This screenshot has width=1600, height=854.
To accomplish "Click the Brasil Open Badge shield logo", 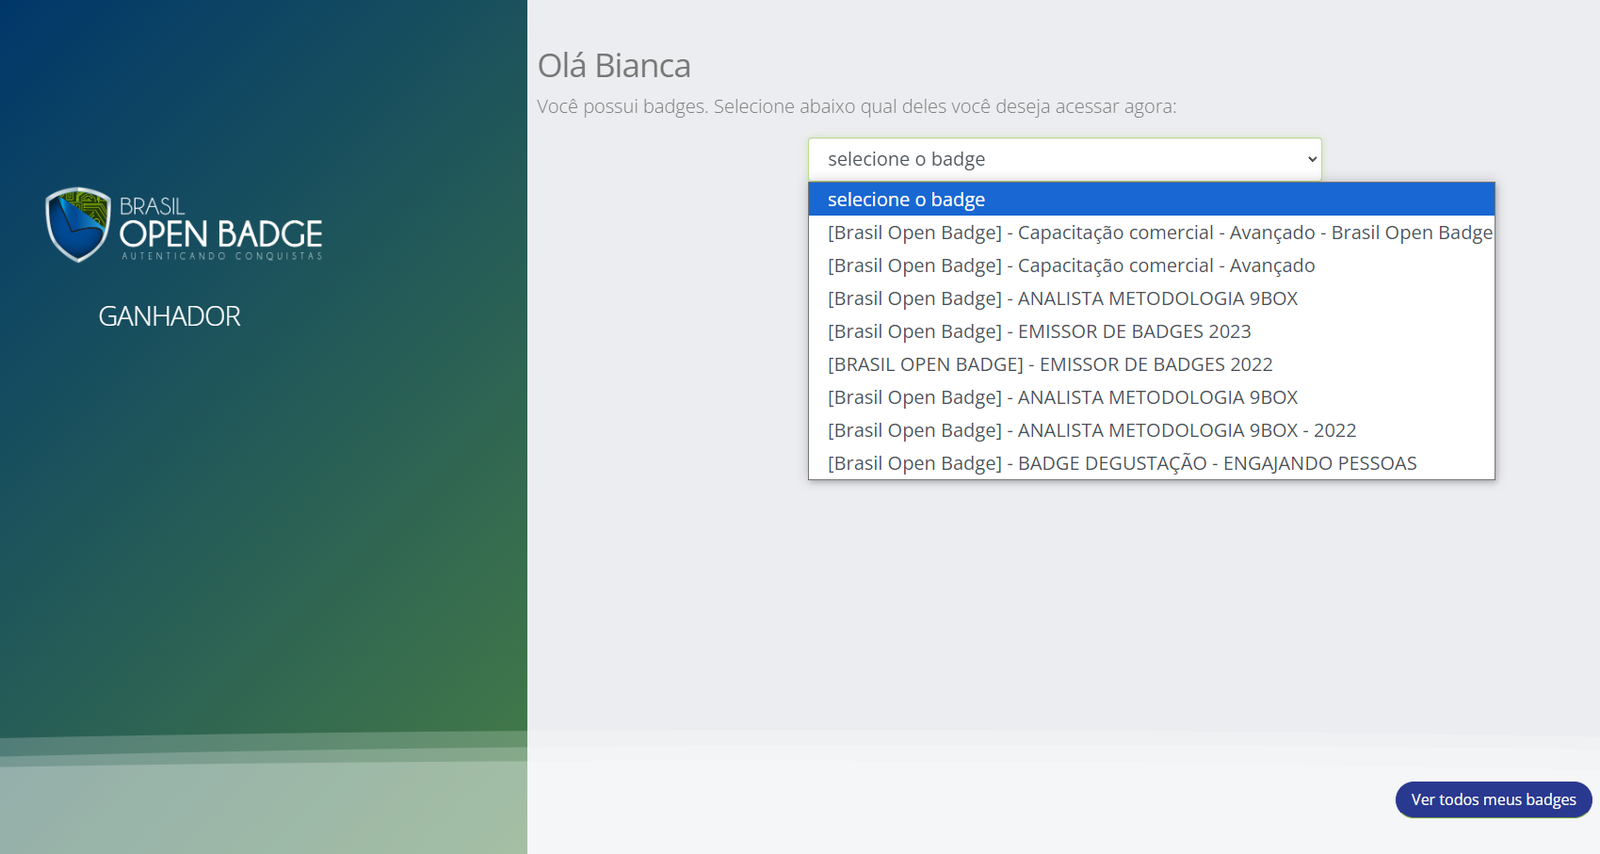I will (78, 225).
